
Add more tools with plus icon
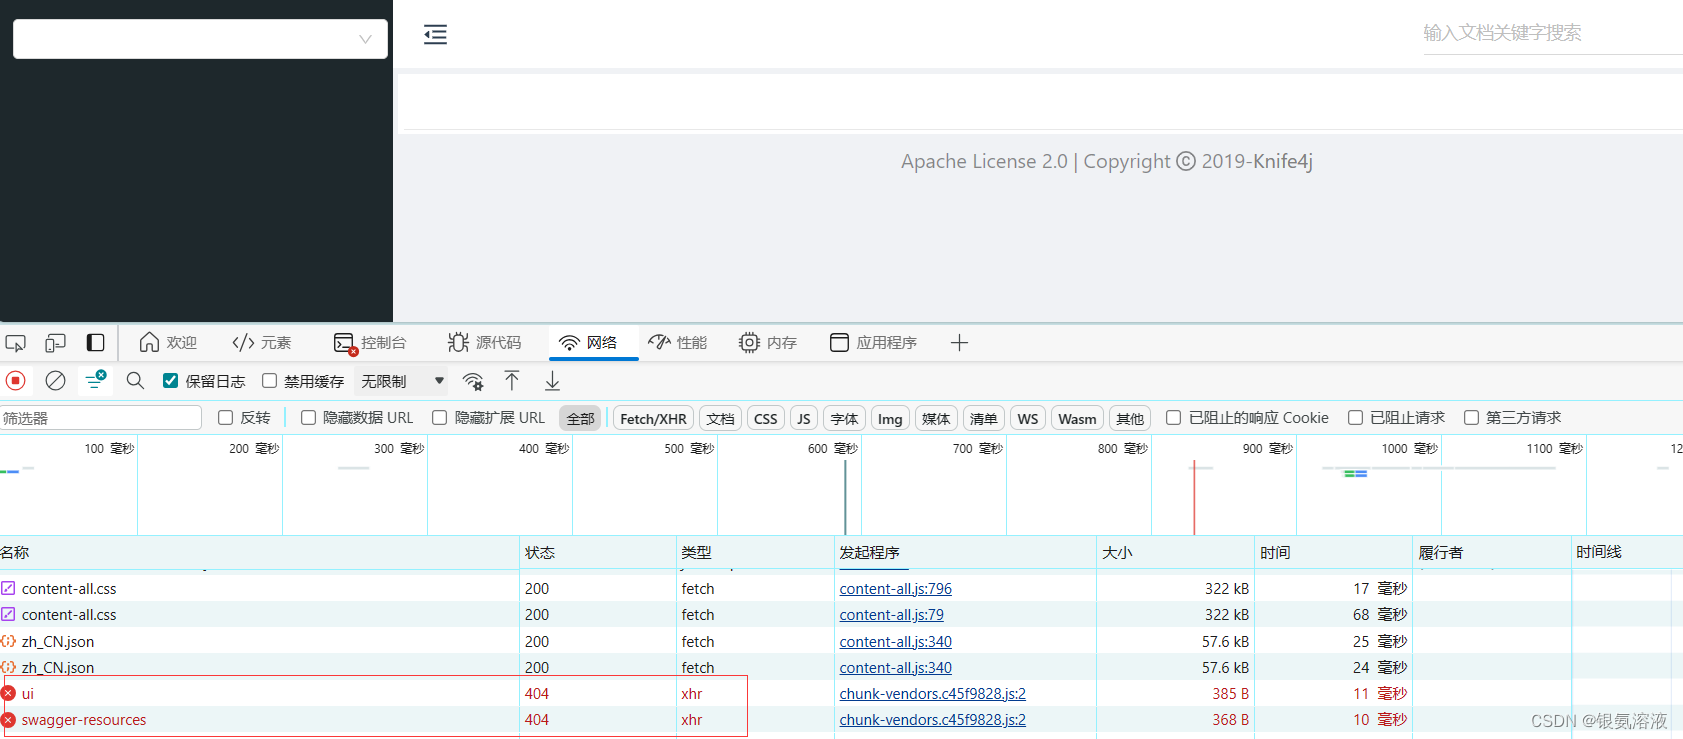click(959, 343)
